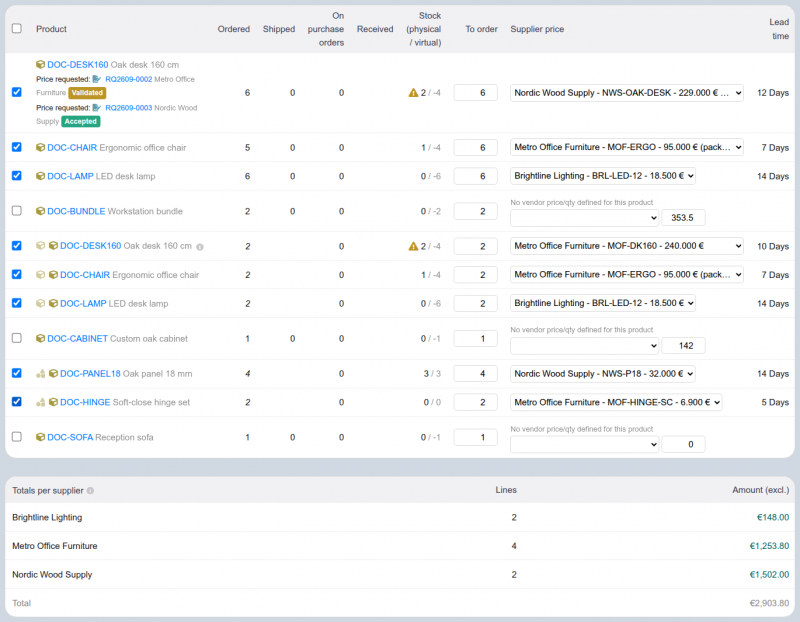Screen dimensions: 800x622
Task: Open the MOF-HINGE-SC supplier price dropdown
Action: pyautogui.click(x=616, y=402)
